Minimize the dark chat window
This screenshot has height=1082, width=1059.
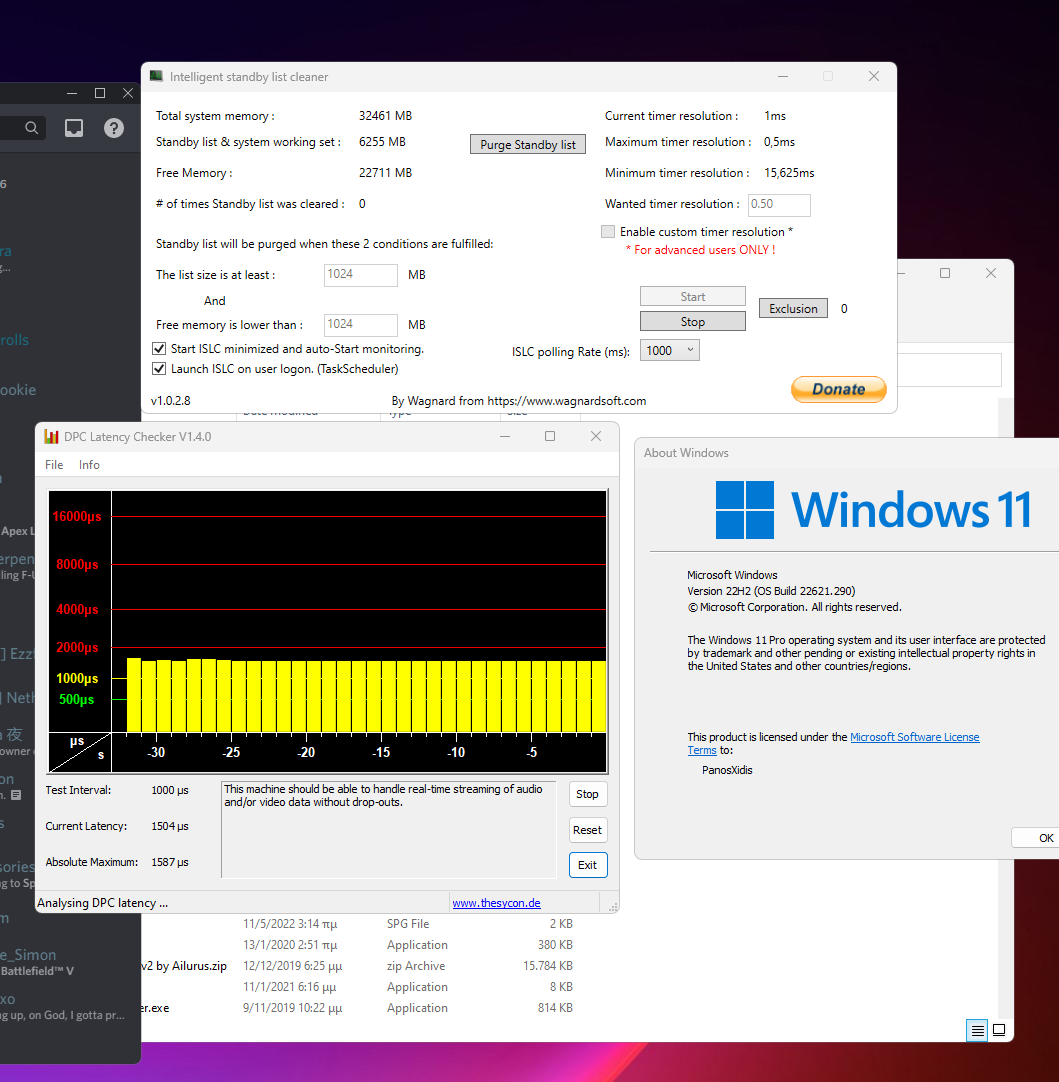click(72, 93)
